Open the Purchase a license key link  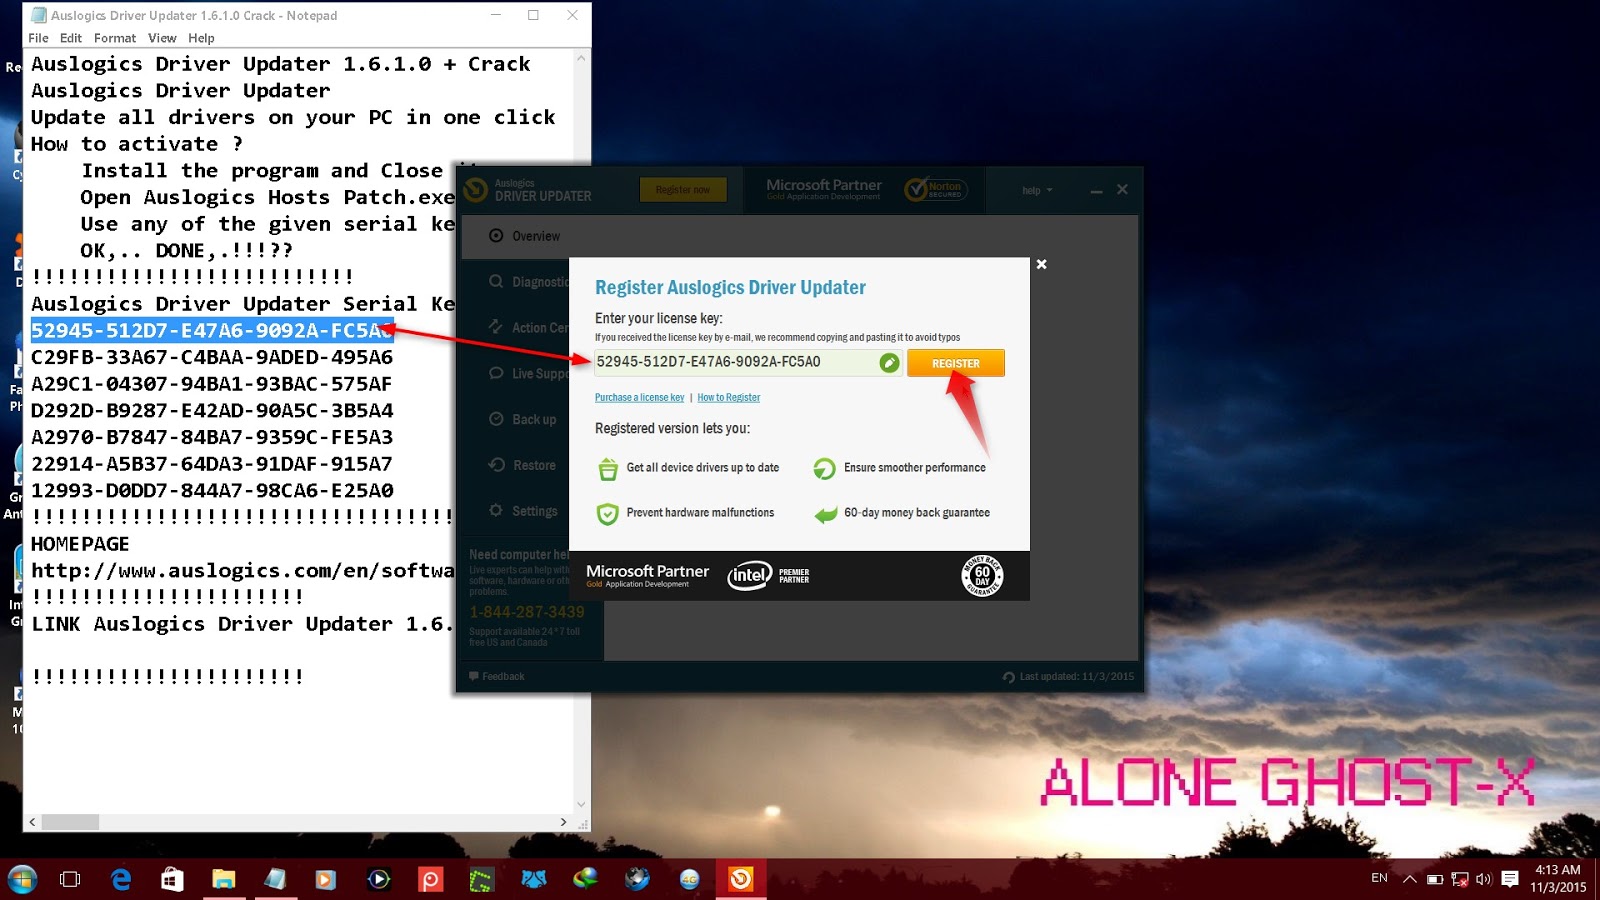(639, 398)
